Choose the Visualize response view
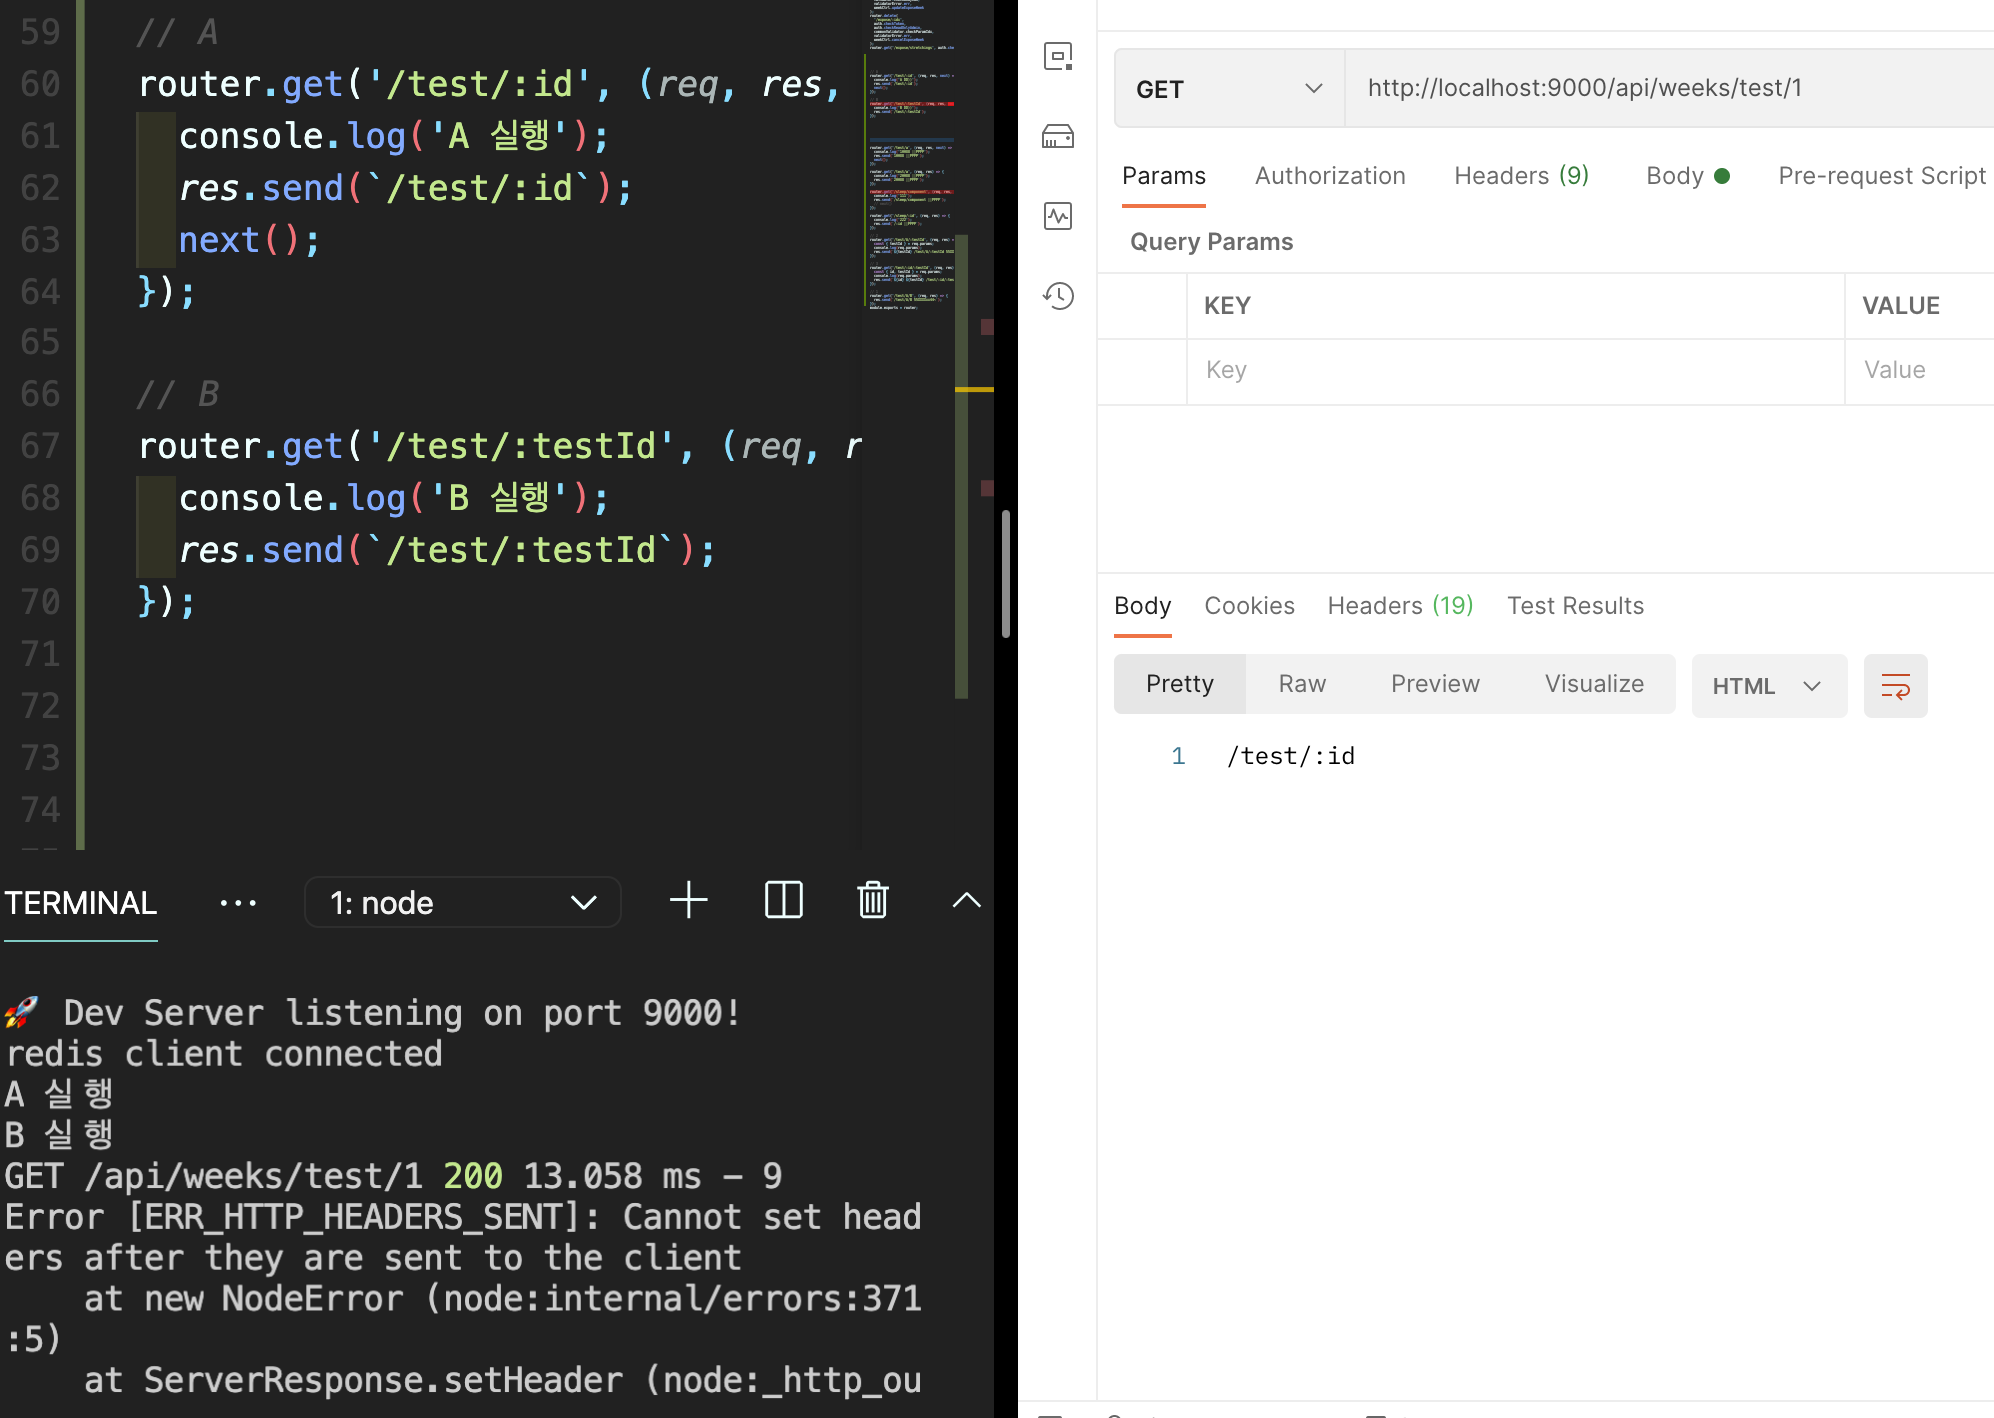1994x1418 pixels. tap(1594, 684)
